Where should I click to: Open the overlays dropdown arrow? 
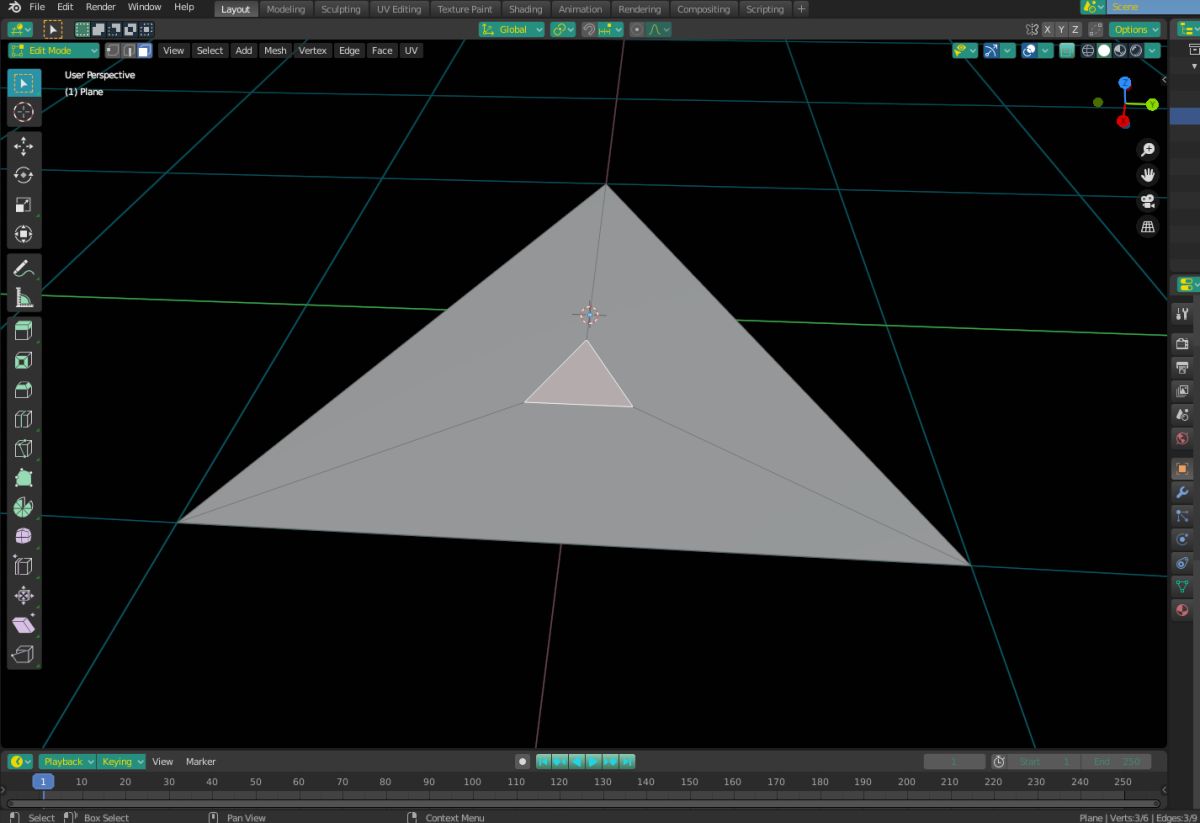(1045, 51)
